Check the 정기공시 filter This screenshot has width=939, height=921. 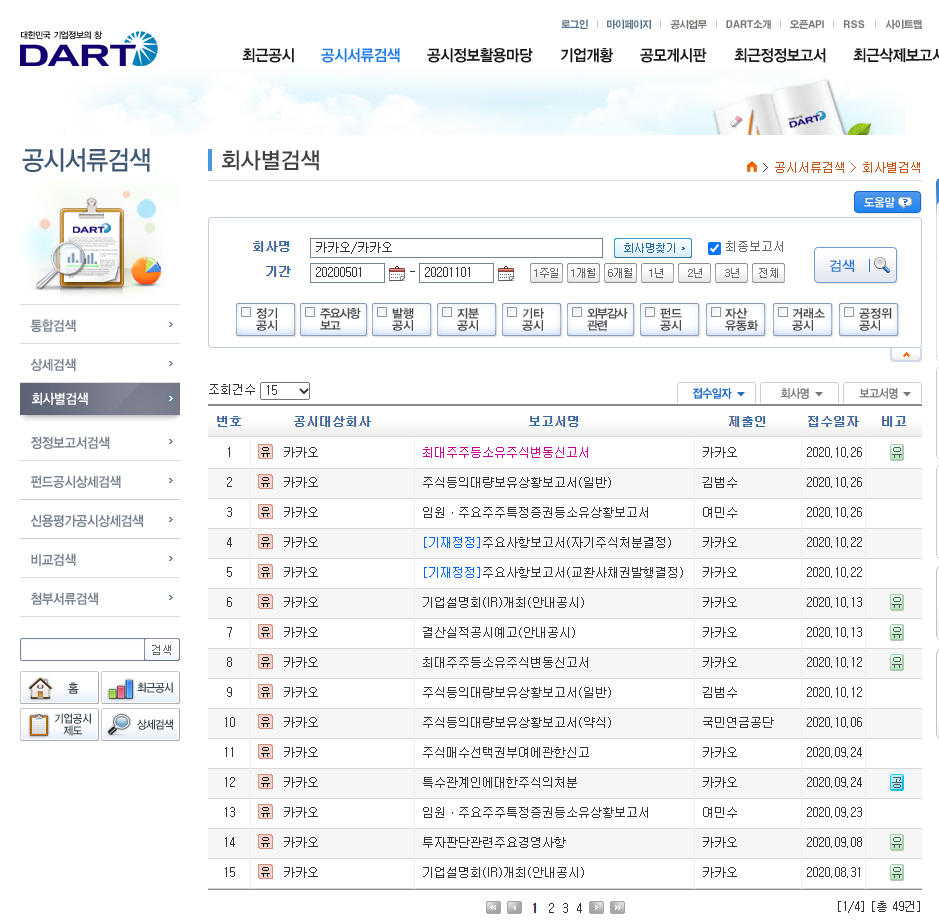click(246, 312)
